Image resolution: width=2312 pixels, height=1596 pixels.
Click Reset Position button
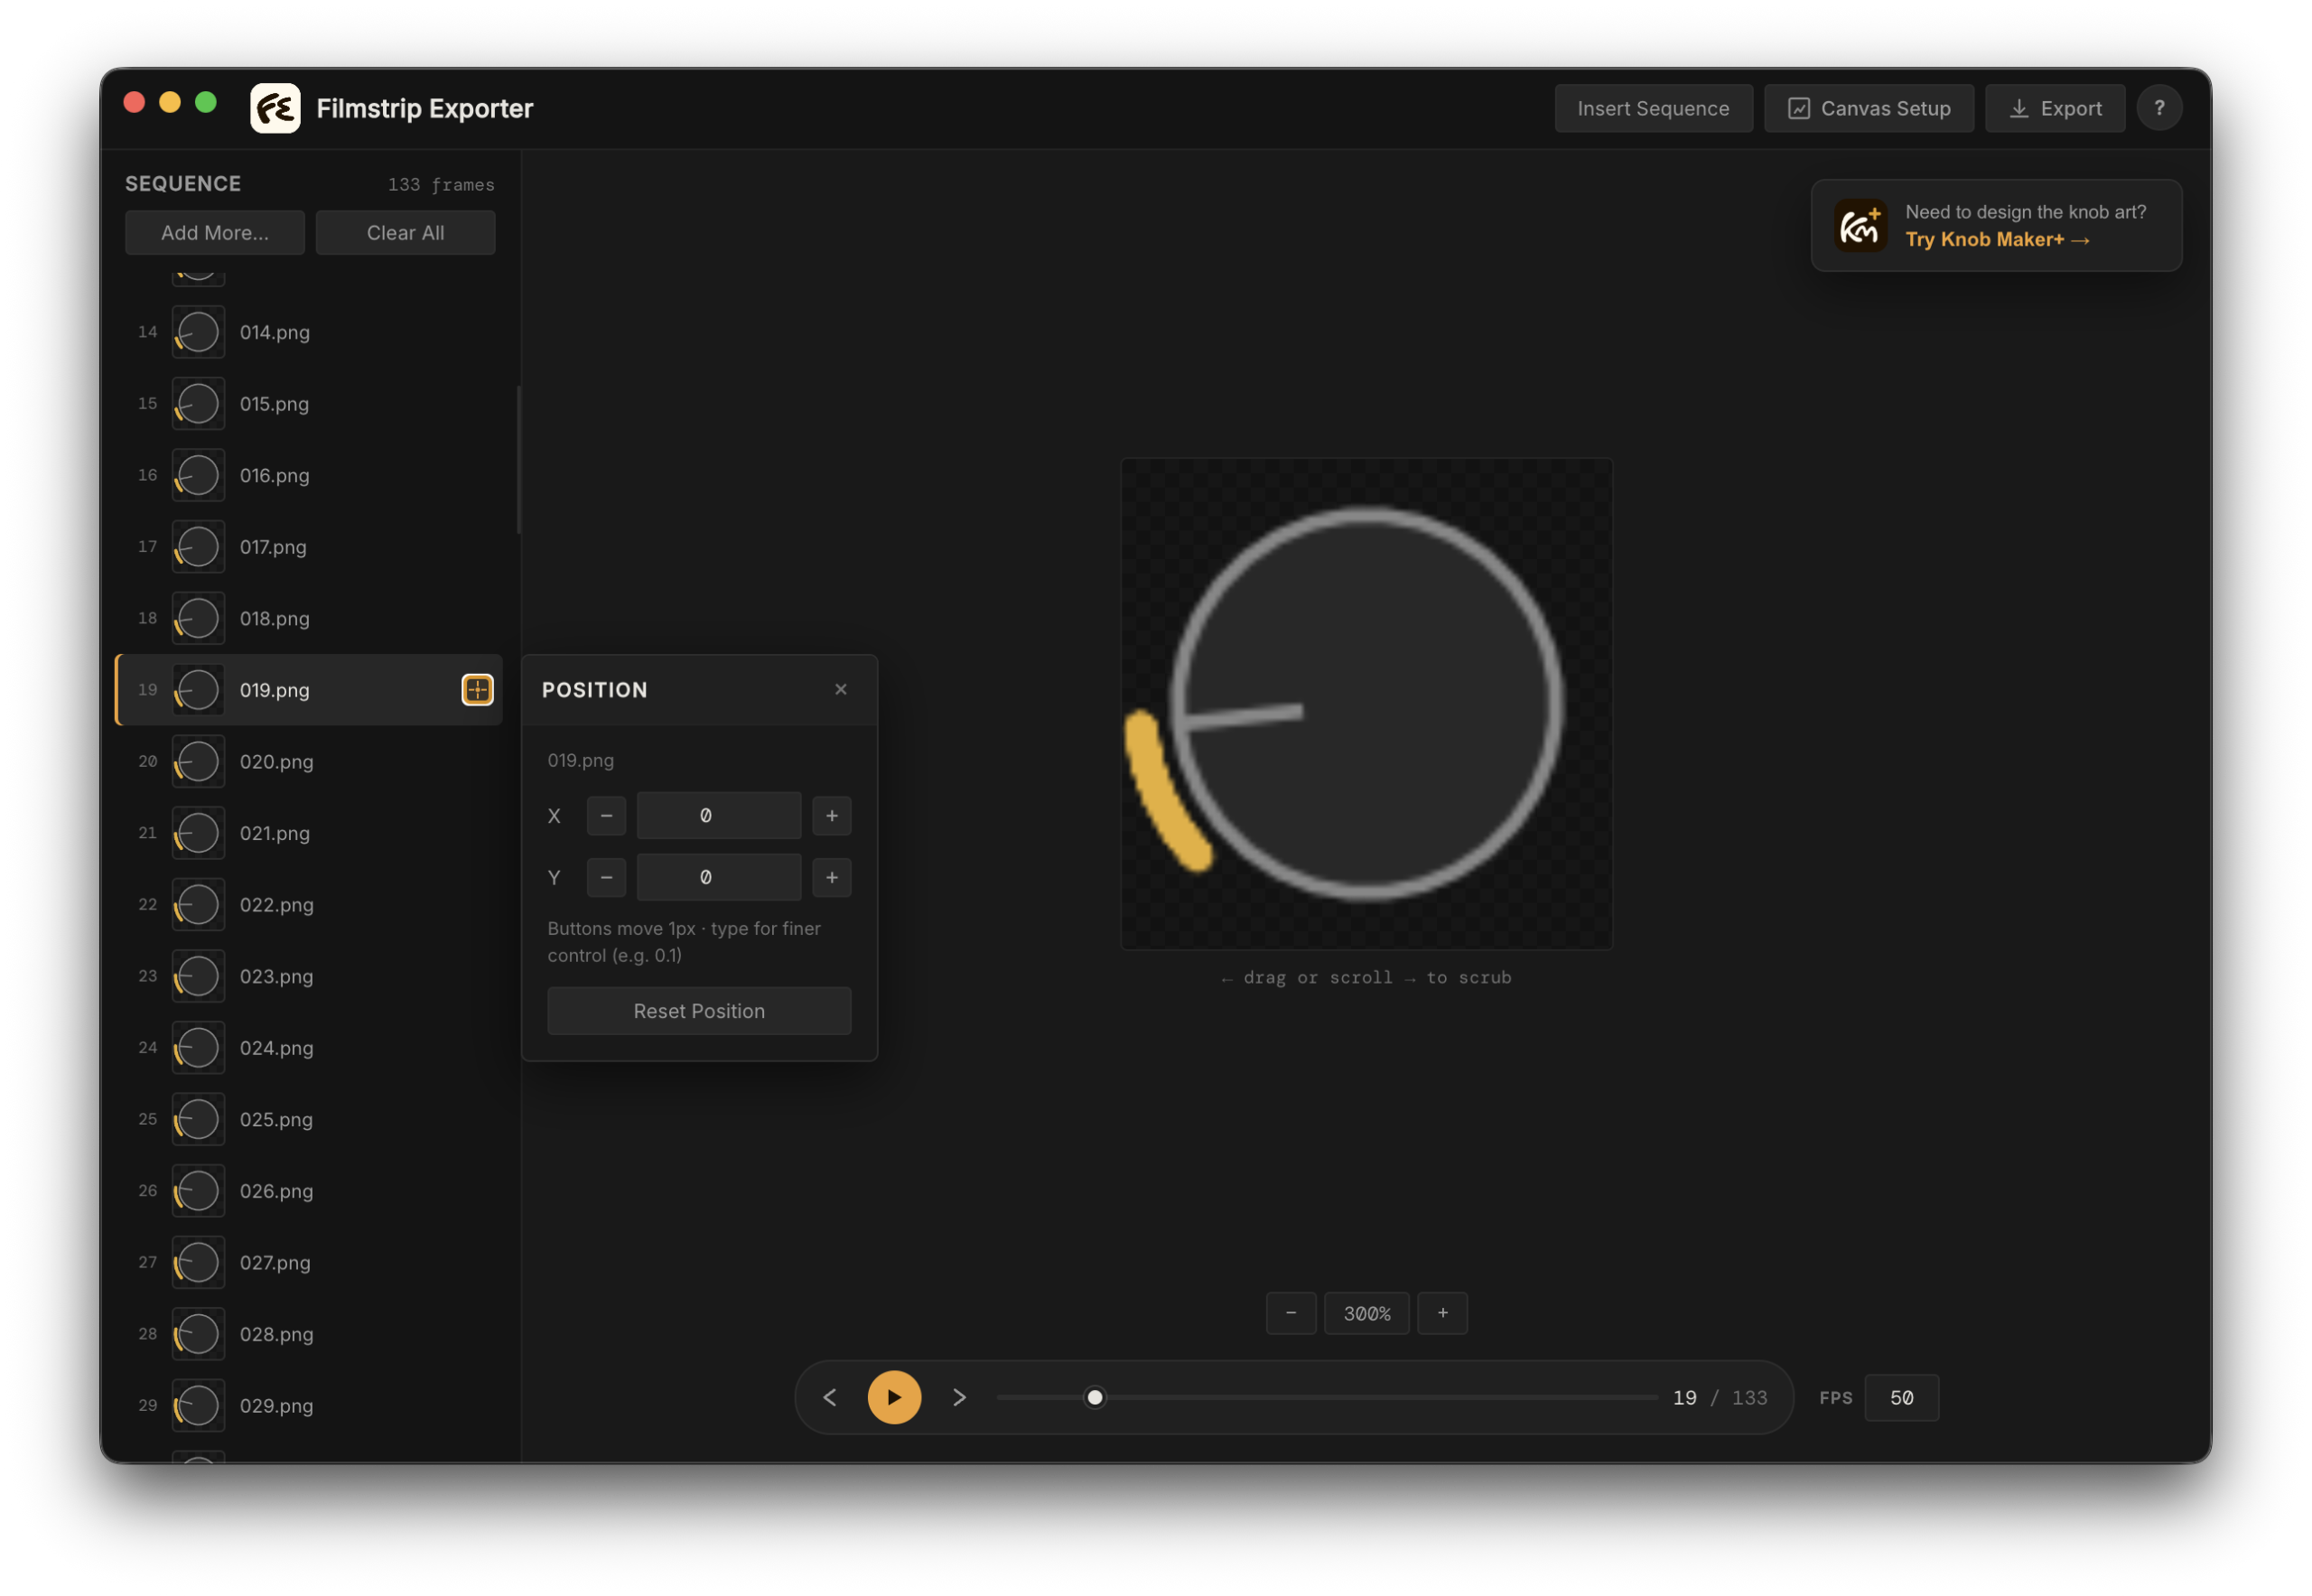(x=699, y=1011)
